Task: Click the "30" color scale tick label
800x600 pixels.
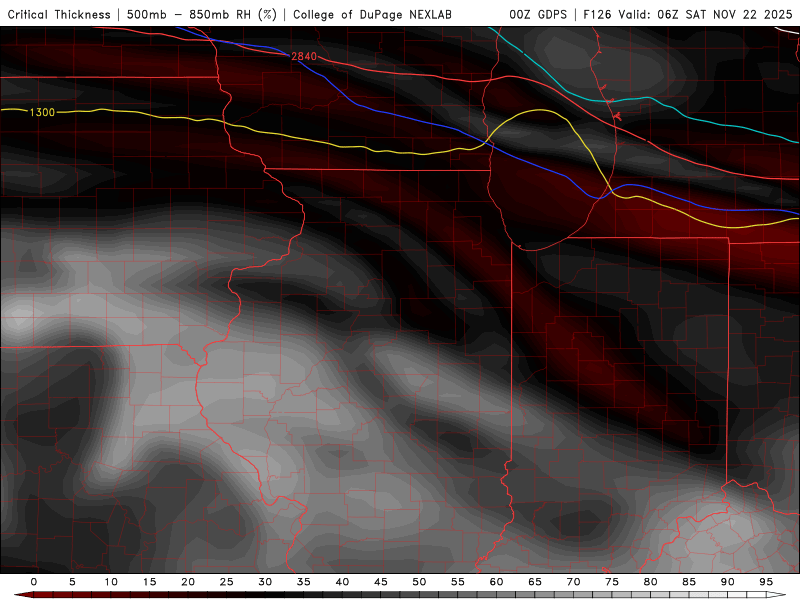Action: pos(265,582)
